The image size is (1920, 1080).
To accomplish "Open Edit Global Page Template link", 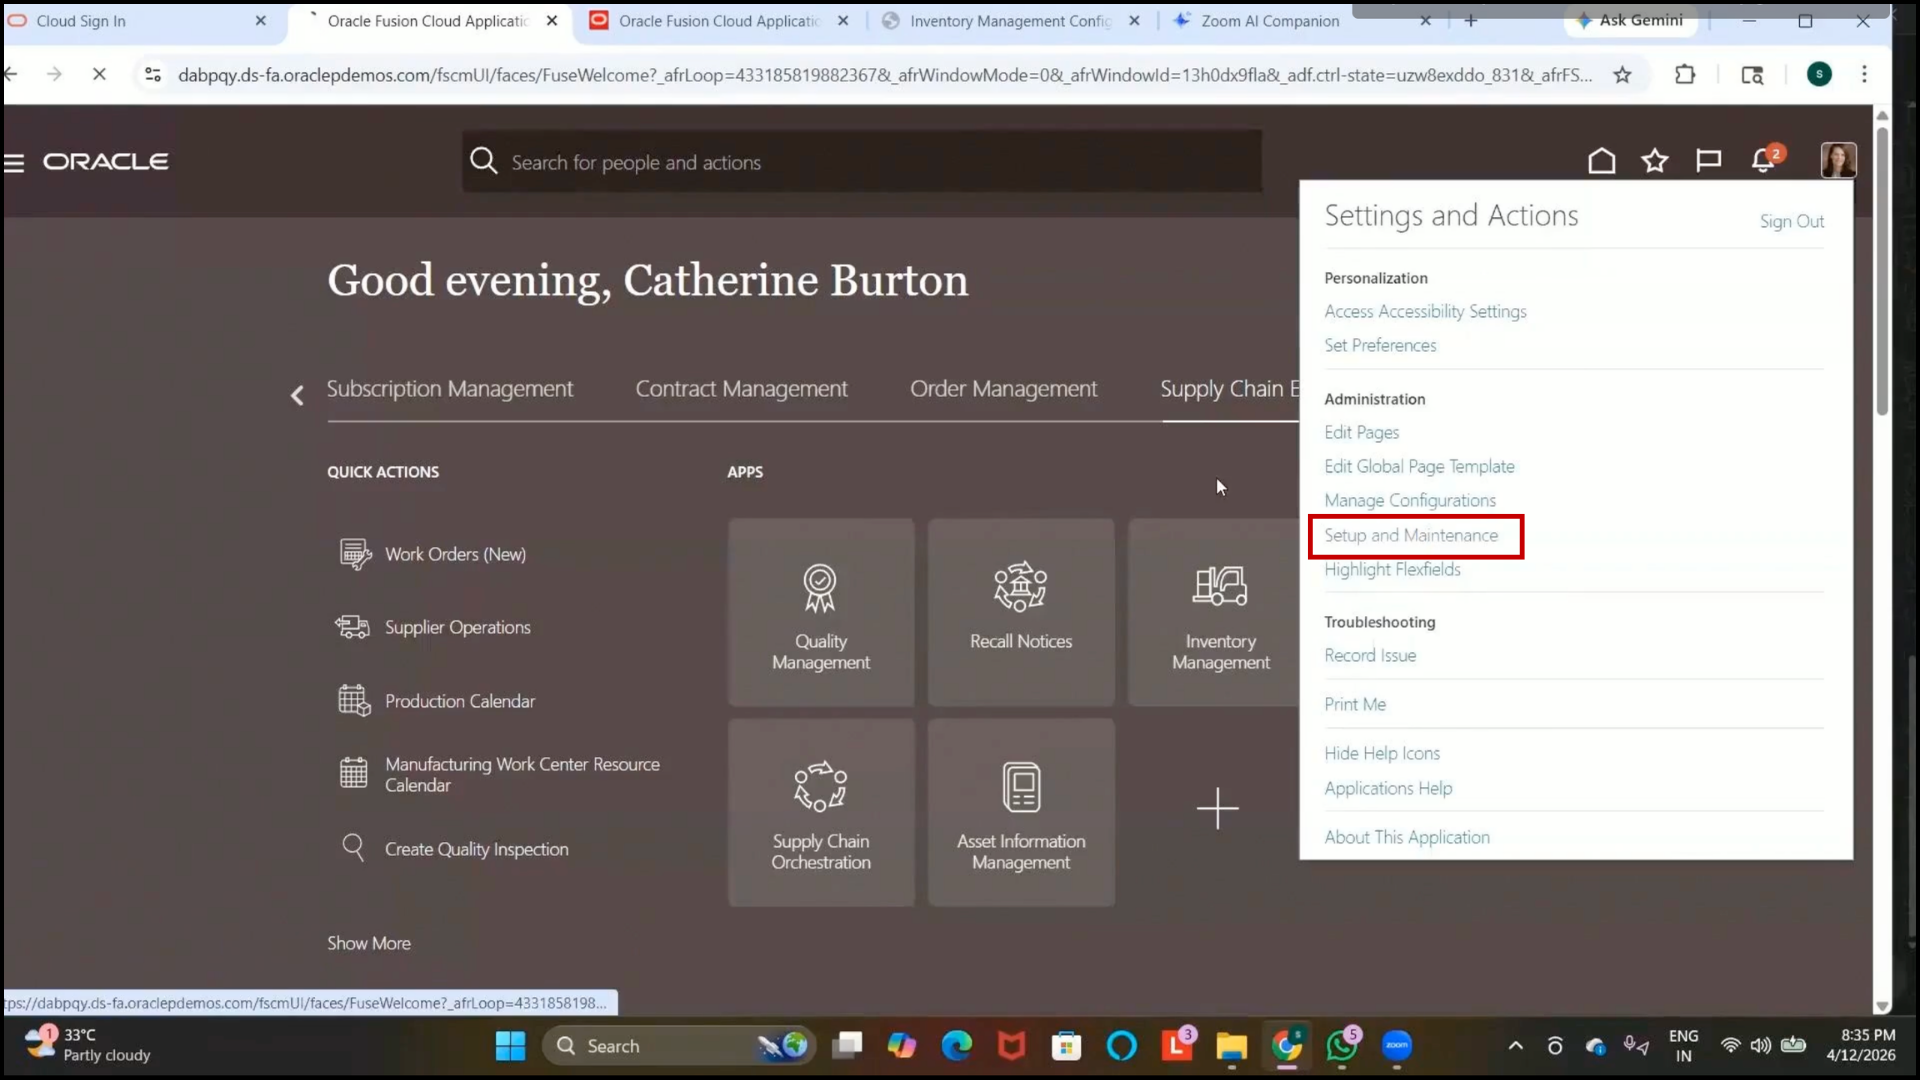I will click(x=1419, y=466).
